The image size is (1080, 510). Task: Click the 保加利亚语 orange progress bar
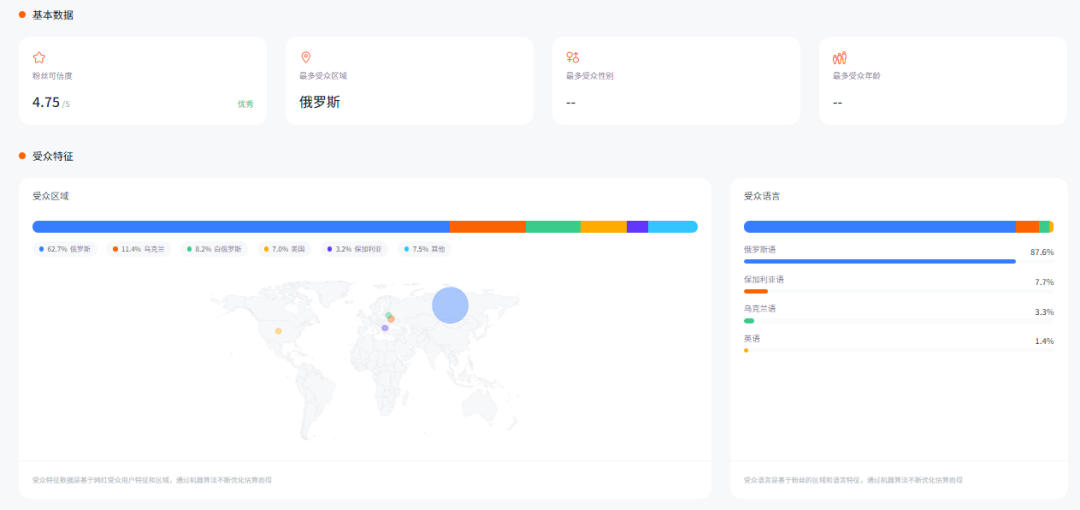coord(756,291)
